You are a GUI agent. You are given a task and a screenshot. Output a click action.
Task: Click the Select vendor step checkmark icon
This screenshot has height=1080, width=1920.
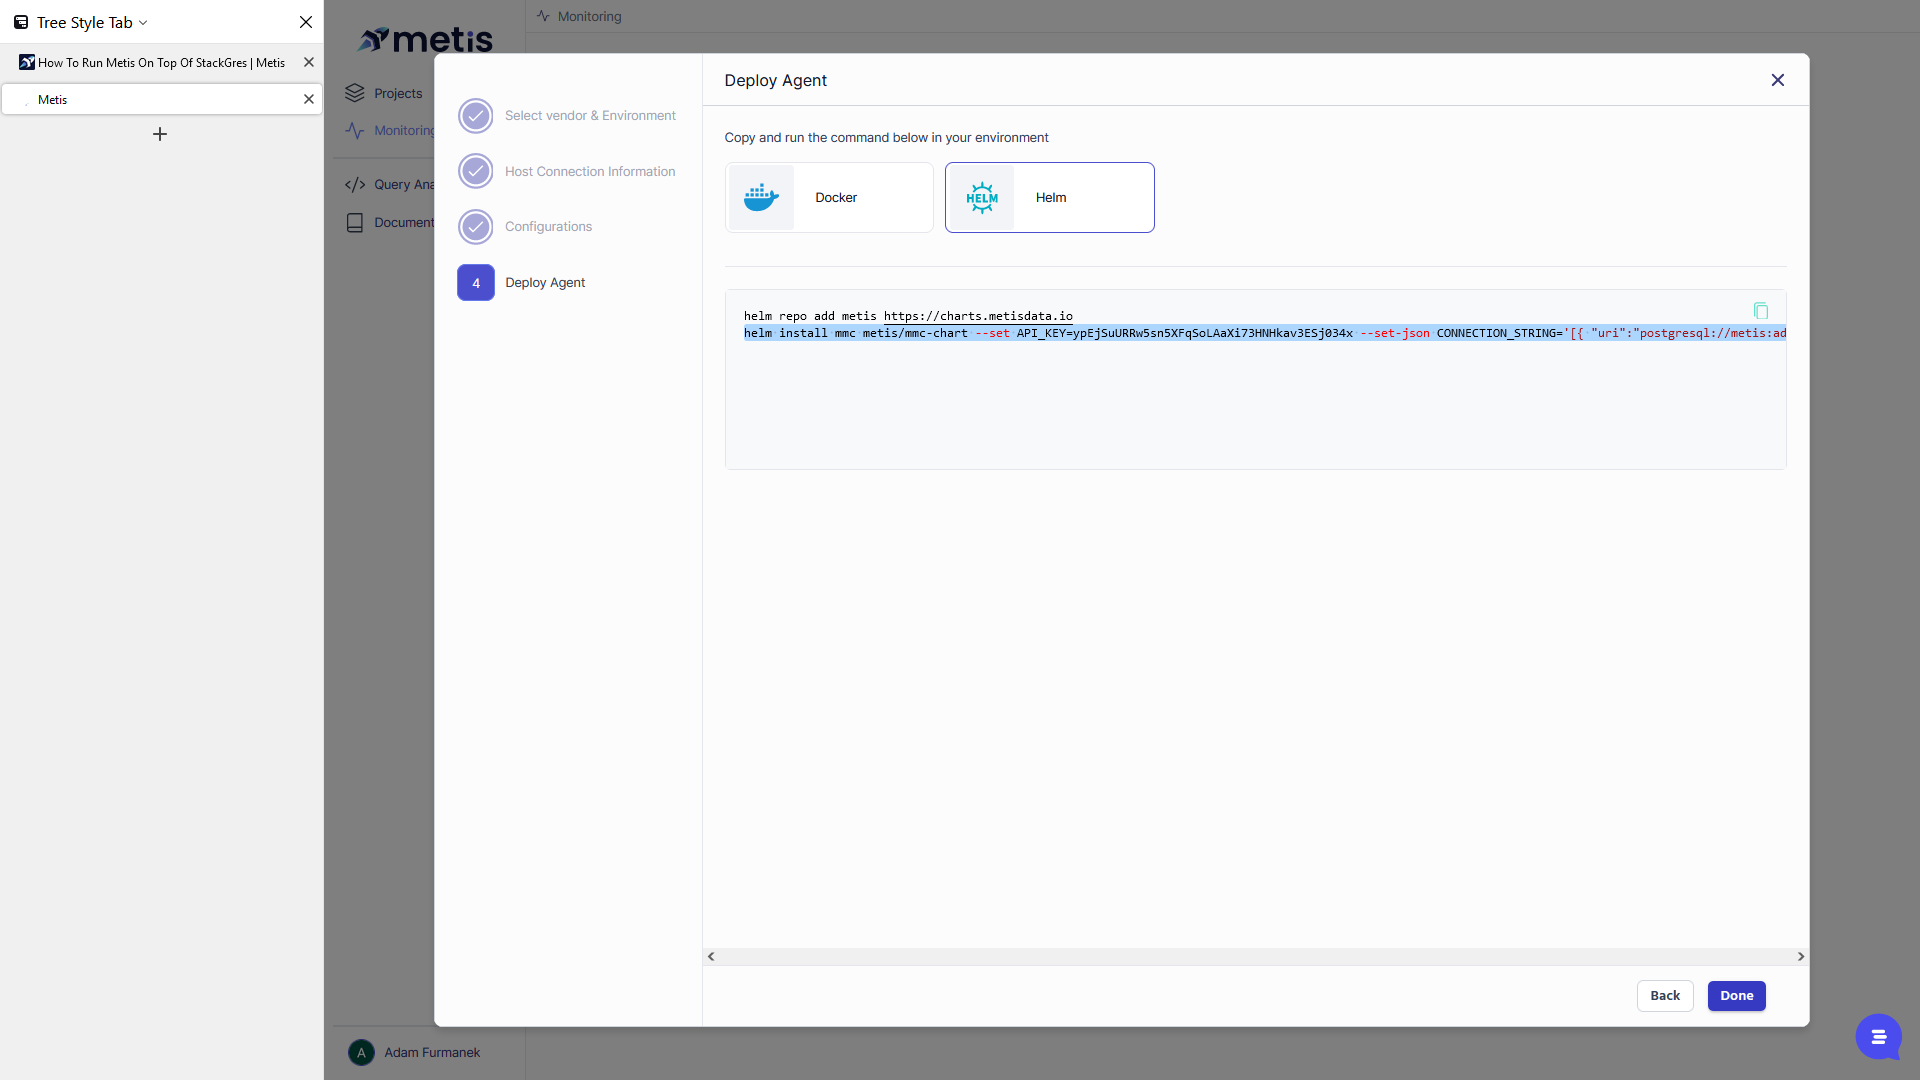click(476, 116)
